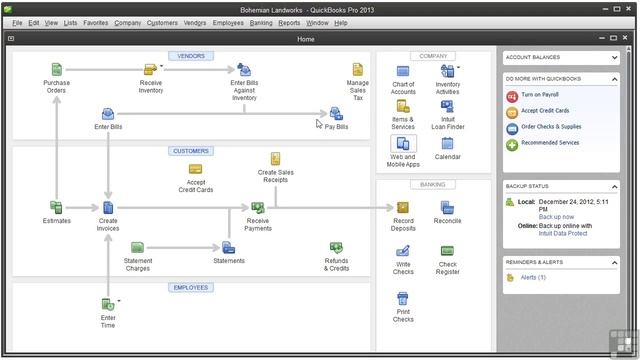The height and width of the screenshot is (360, 640).
Task: Collapse Reminders & Alerts panel
Action: (x=614, y=262)
